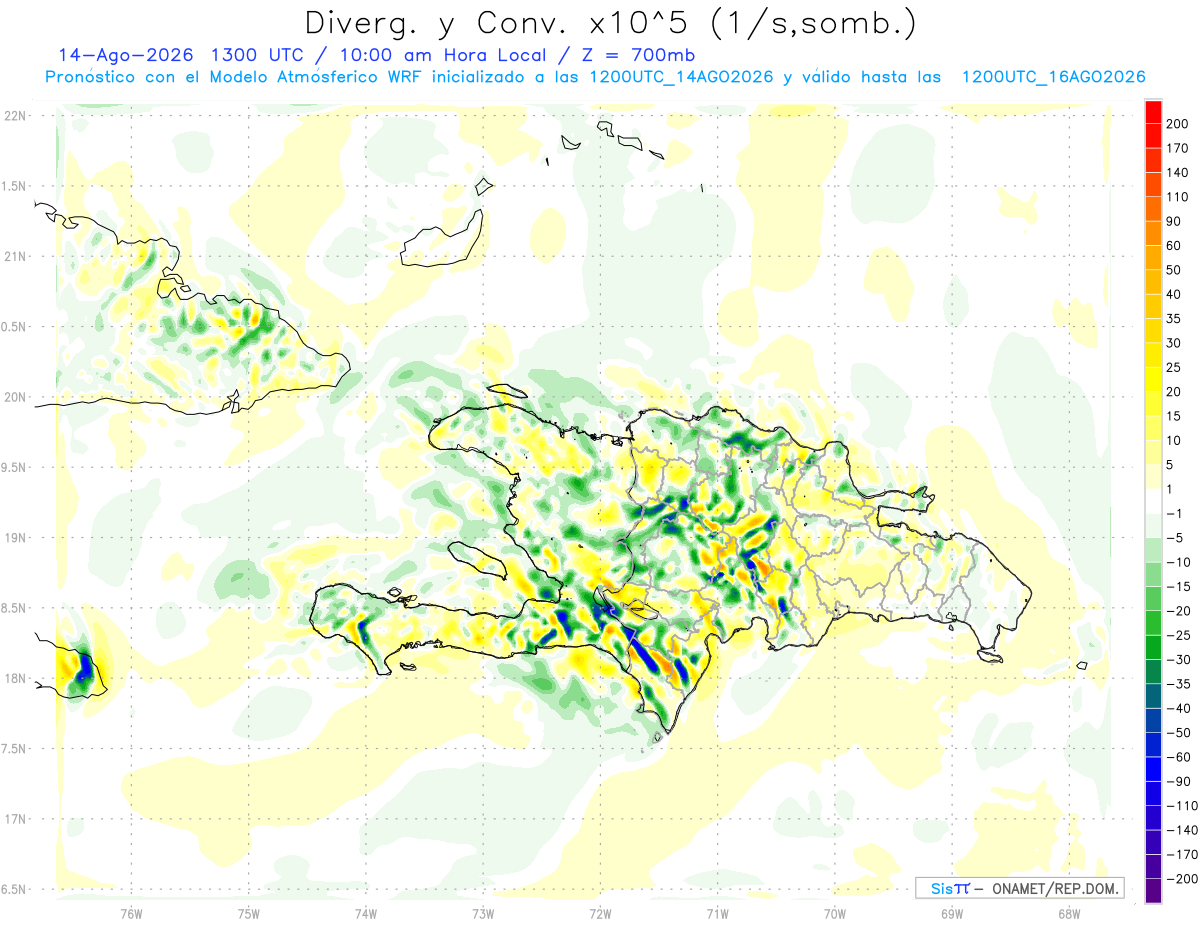1200x927 pixels.
Task: Click the colorbar value '-110'
Action: [x=1183, y=805]
